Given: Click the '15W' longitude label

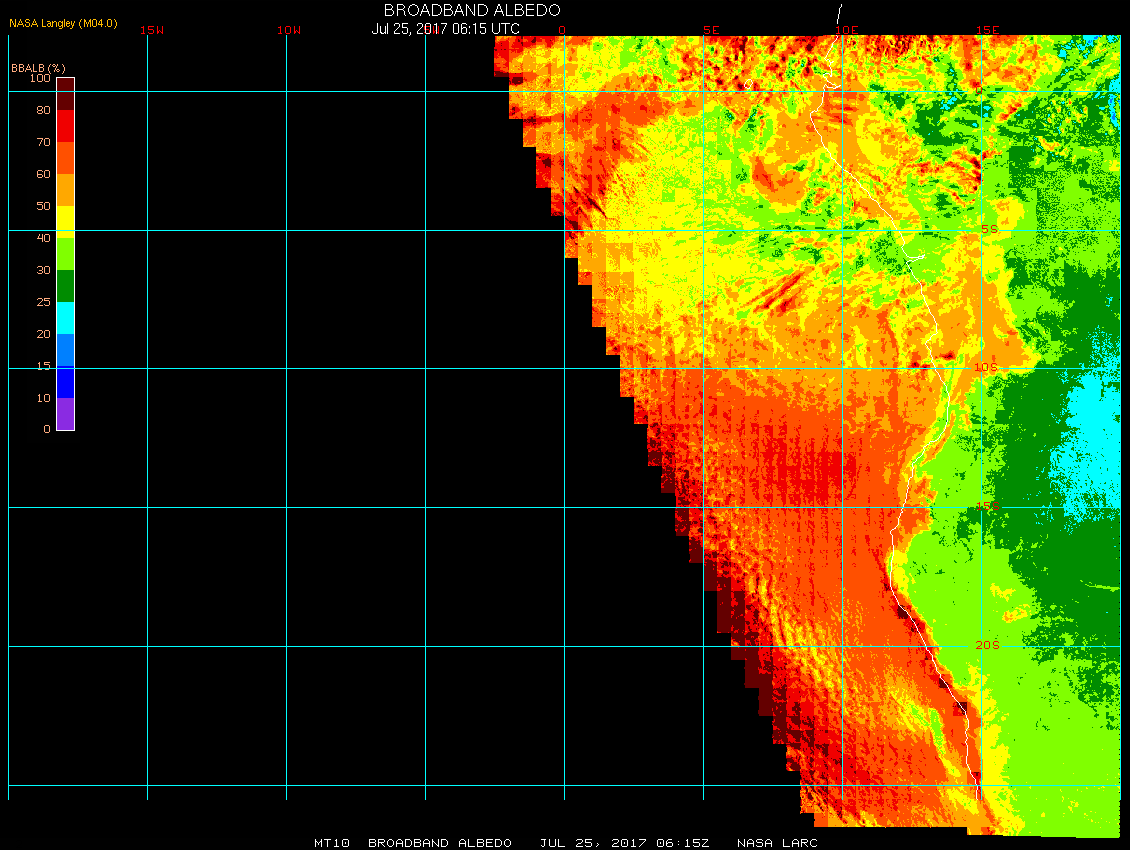Looking at the screenshot, I should pyautogui.click(x=151, y=30).
